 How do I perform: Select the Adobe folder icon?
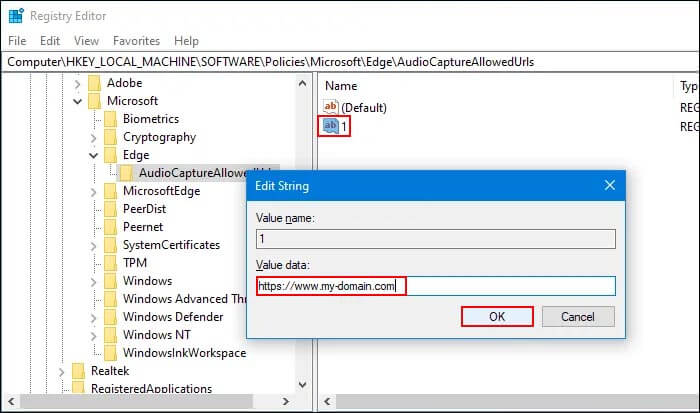(94, 83)
